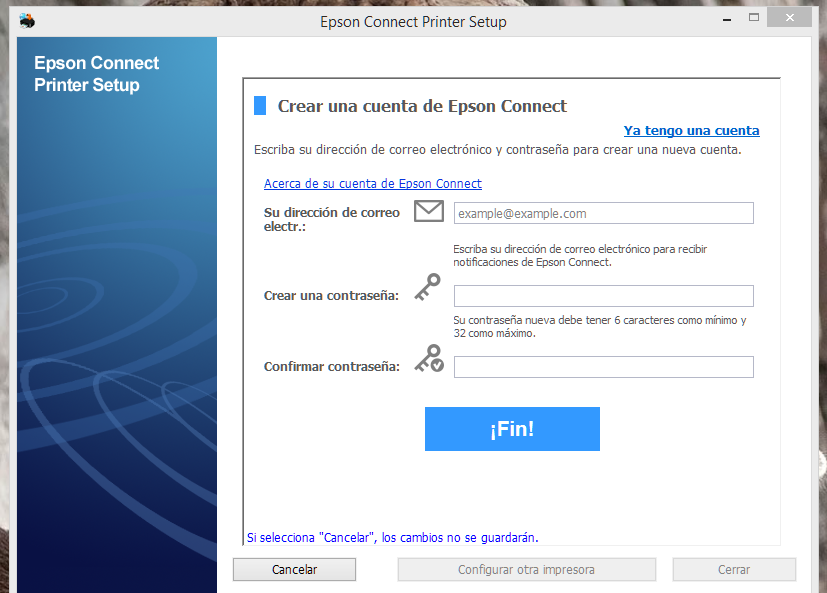Focus the 'Crear una contraseña' password field

coord(603,296)
